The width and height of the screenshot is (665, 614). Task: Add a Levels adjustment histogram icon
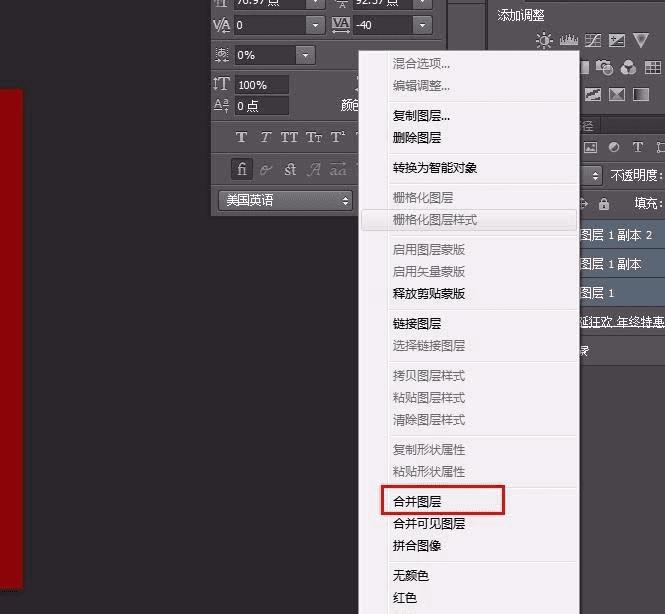click(569, 40)
